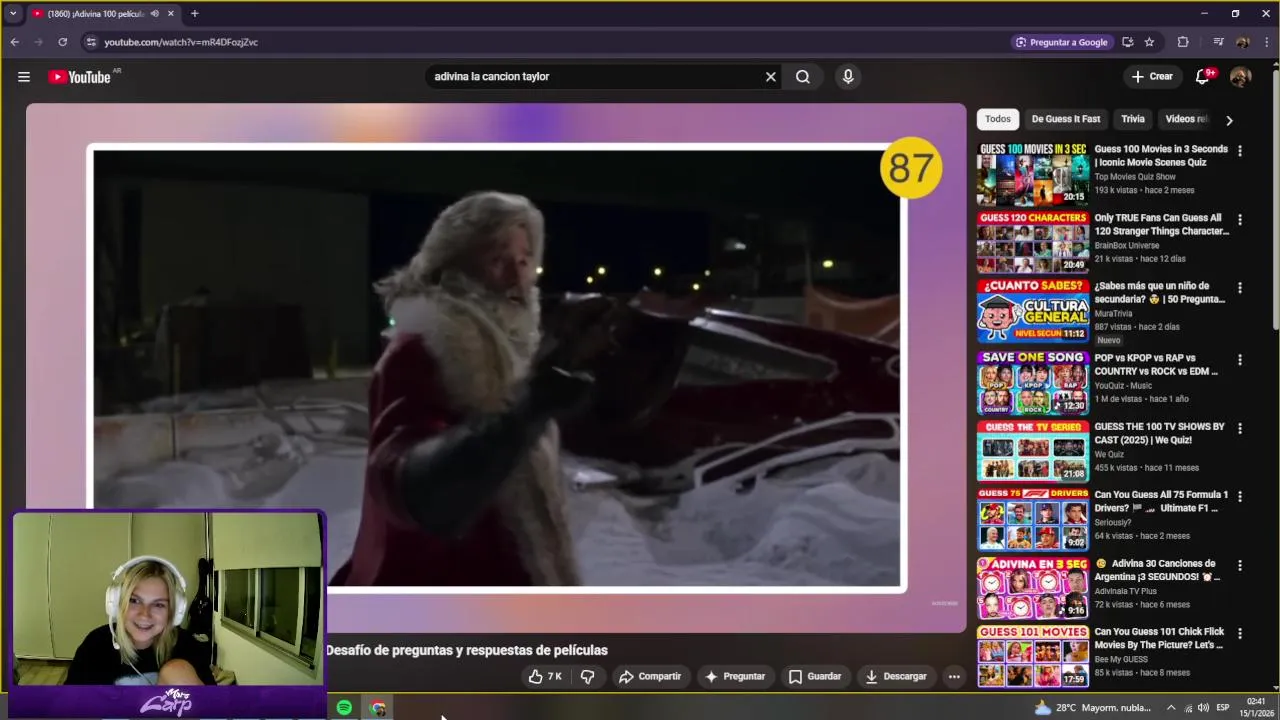Like the video with thumbs up
This screenshot has width=1280, height=720.
[545, 676]
